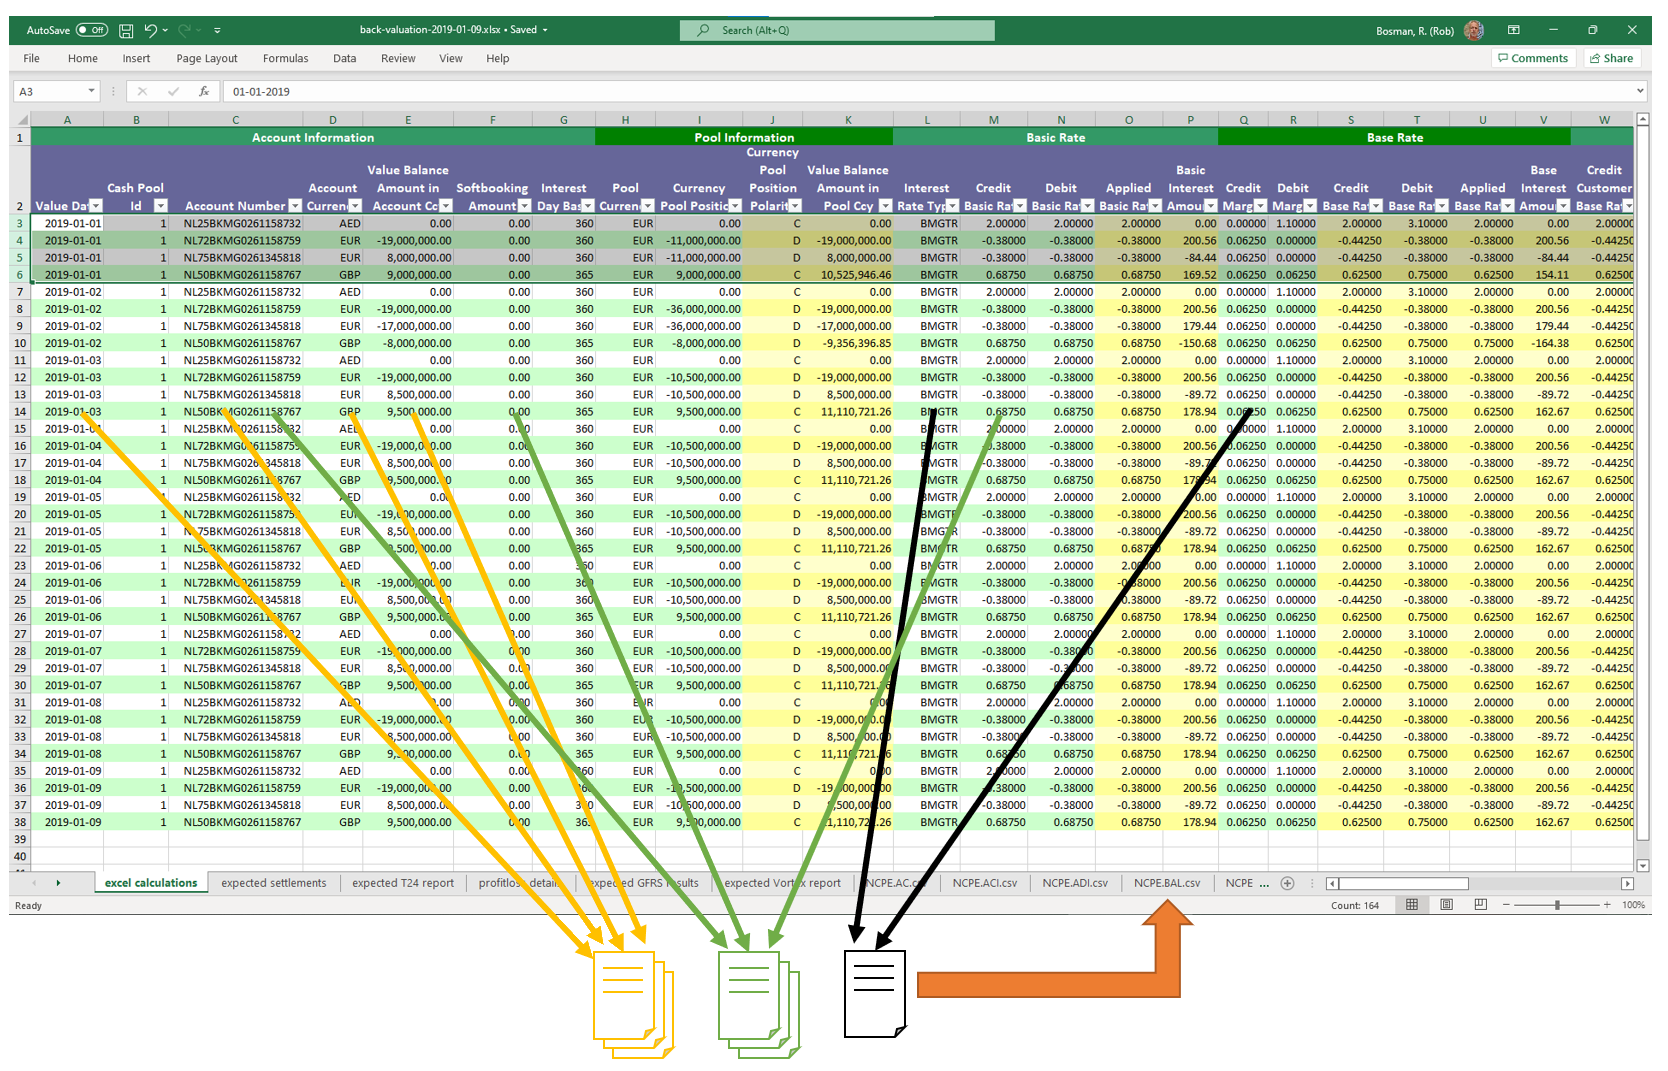Image resolution: width=1668 pixels, height=1071 pixels.
Task: Select column header C
Action: (236, 120)
